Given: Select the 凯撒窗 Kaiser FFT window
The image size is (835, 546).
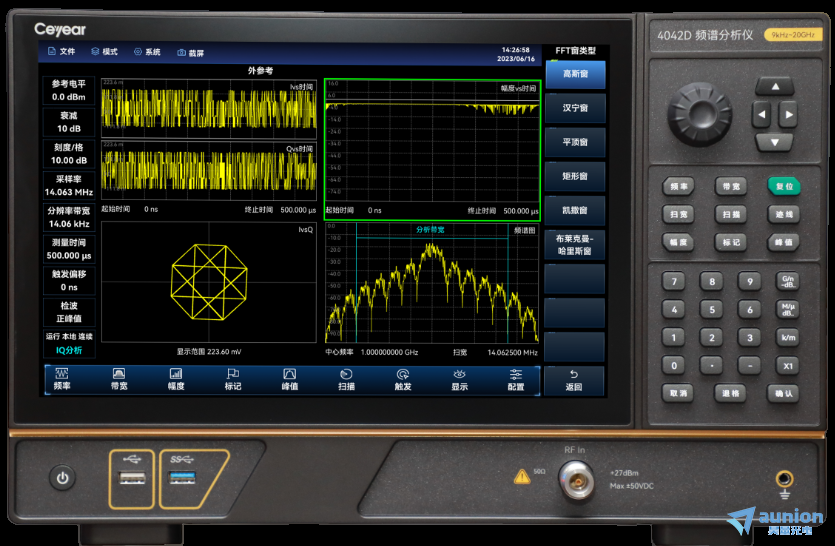Looking at the screenshot, I should (575, 210).
